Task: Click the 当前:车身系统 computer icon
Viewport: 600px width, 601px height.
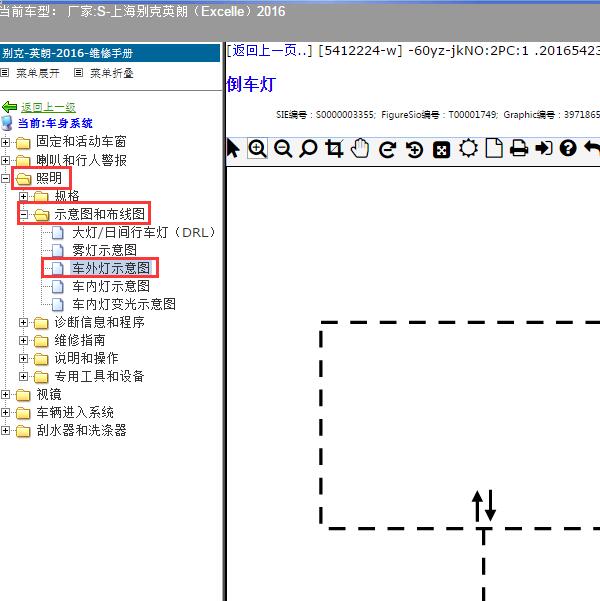Action: pos(7,123)
